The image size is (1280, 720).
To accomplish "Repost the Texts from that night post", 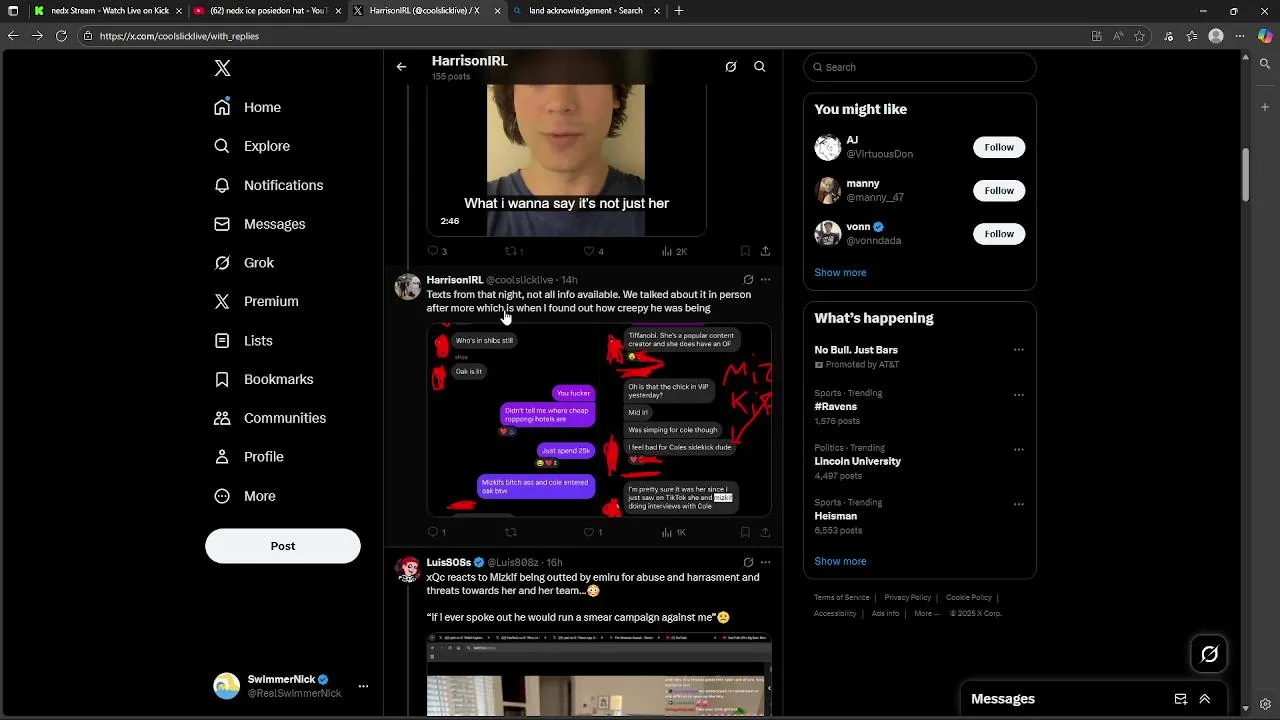I will click(x=511, y=533).
